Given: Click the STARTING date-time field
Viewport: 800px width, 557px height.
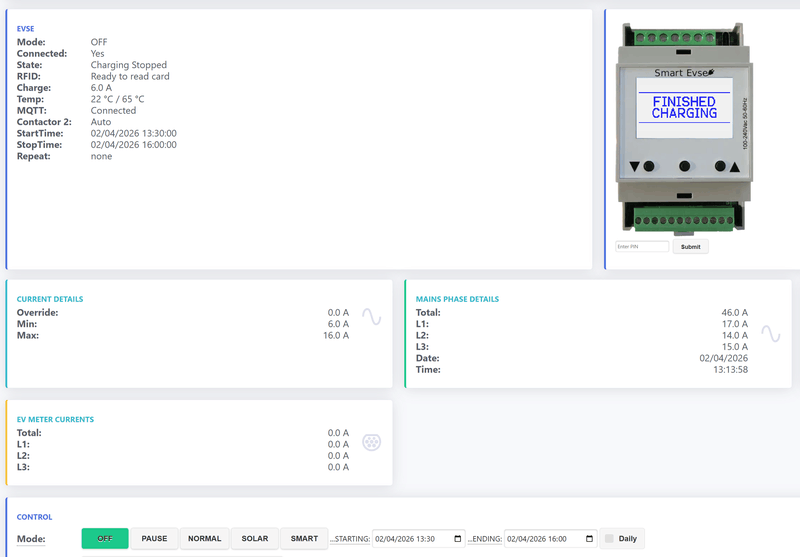Looking at the screenshot, I should tap(418, 539).
